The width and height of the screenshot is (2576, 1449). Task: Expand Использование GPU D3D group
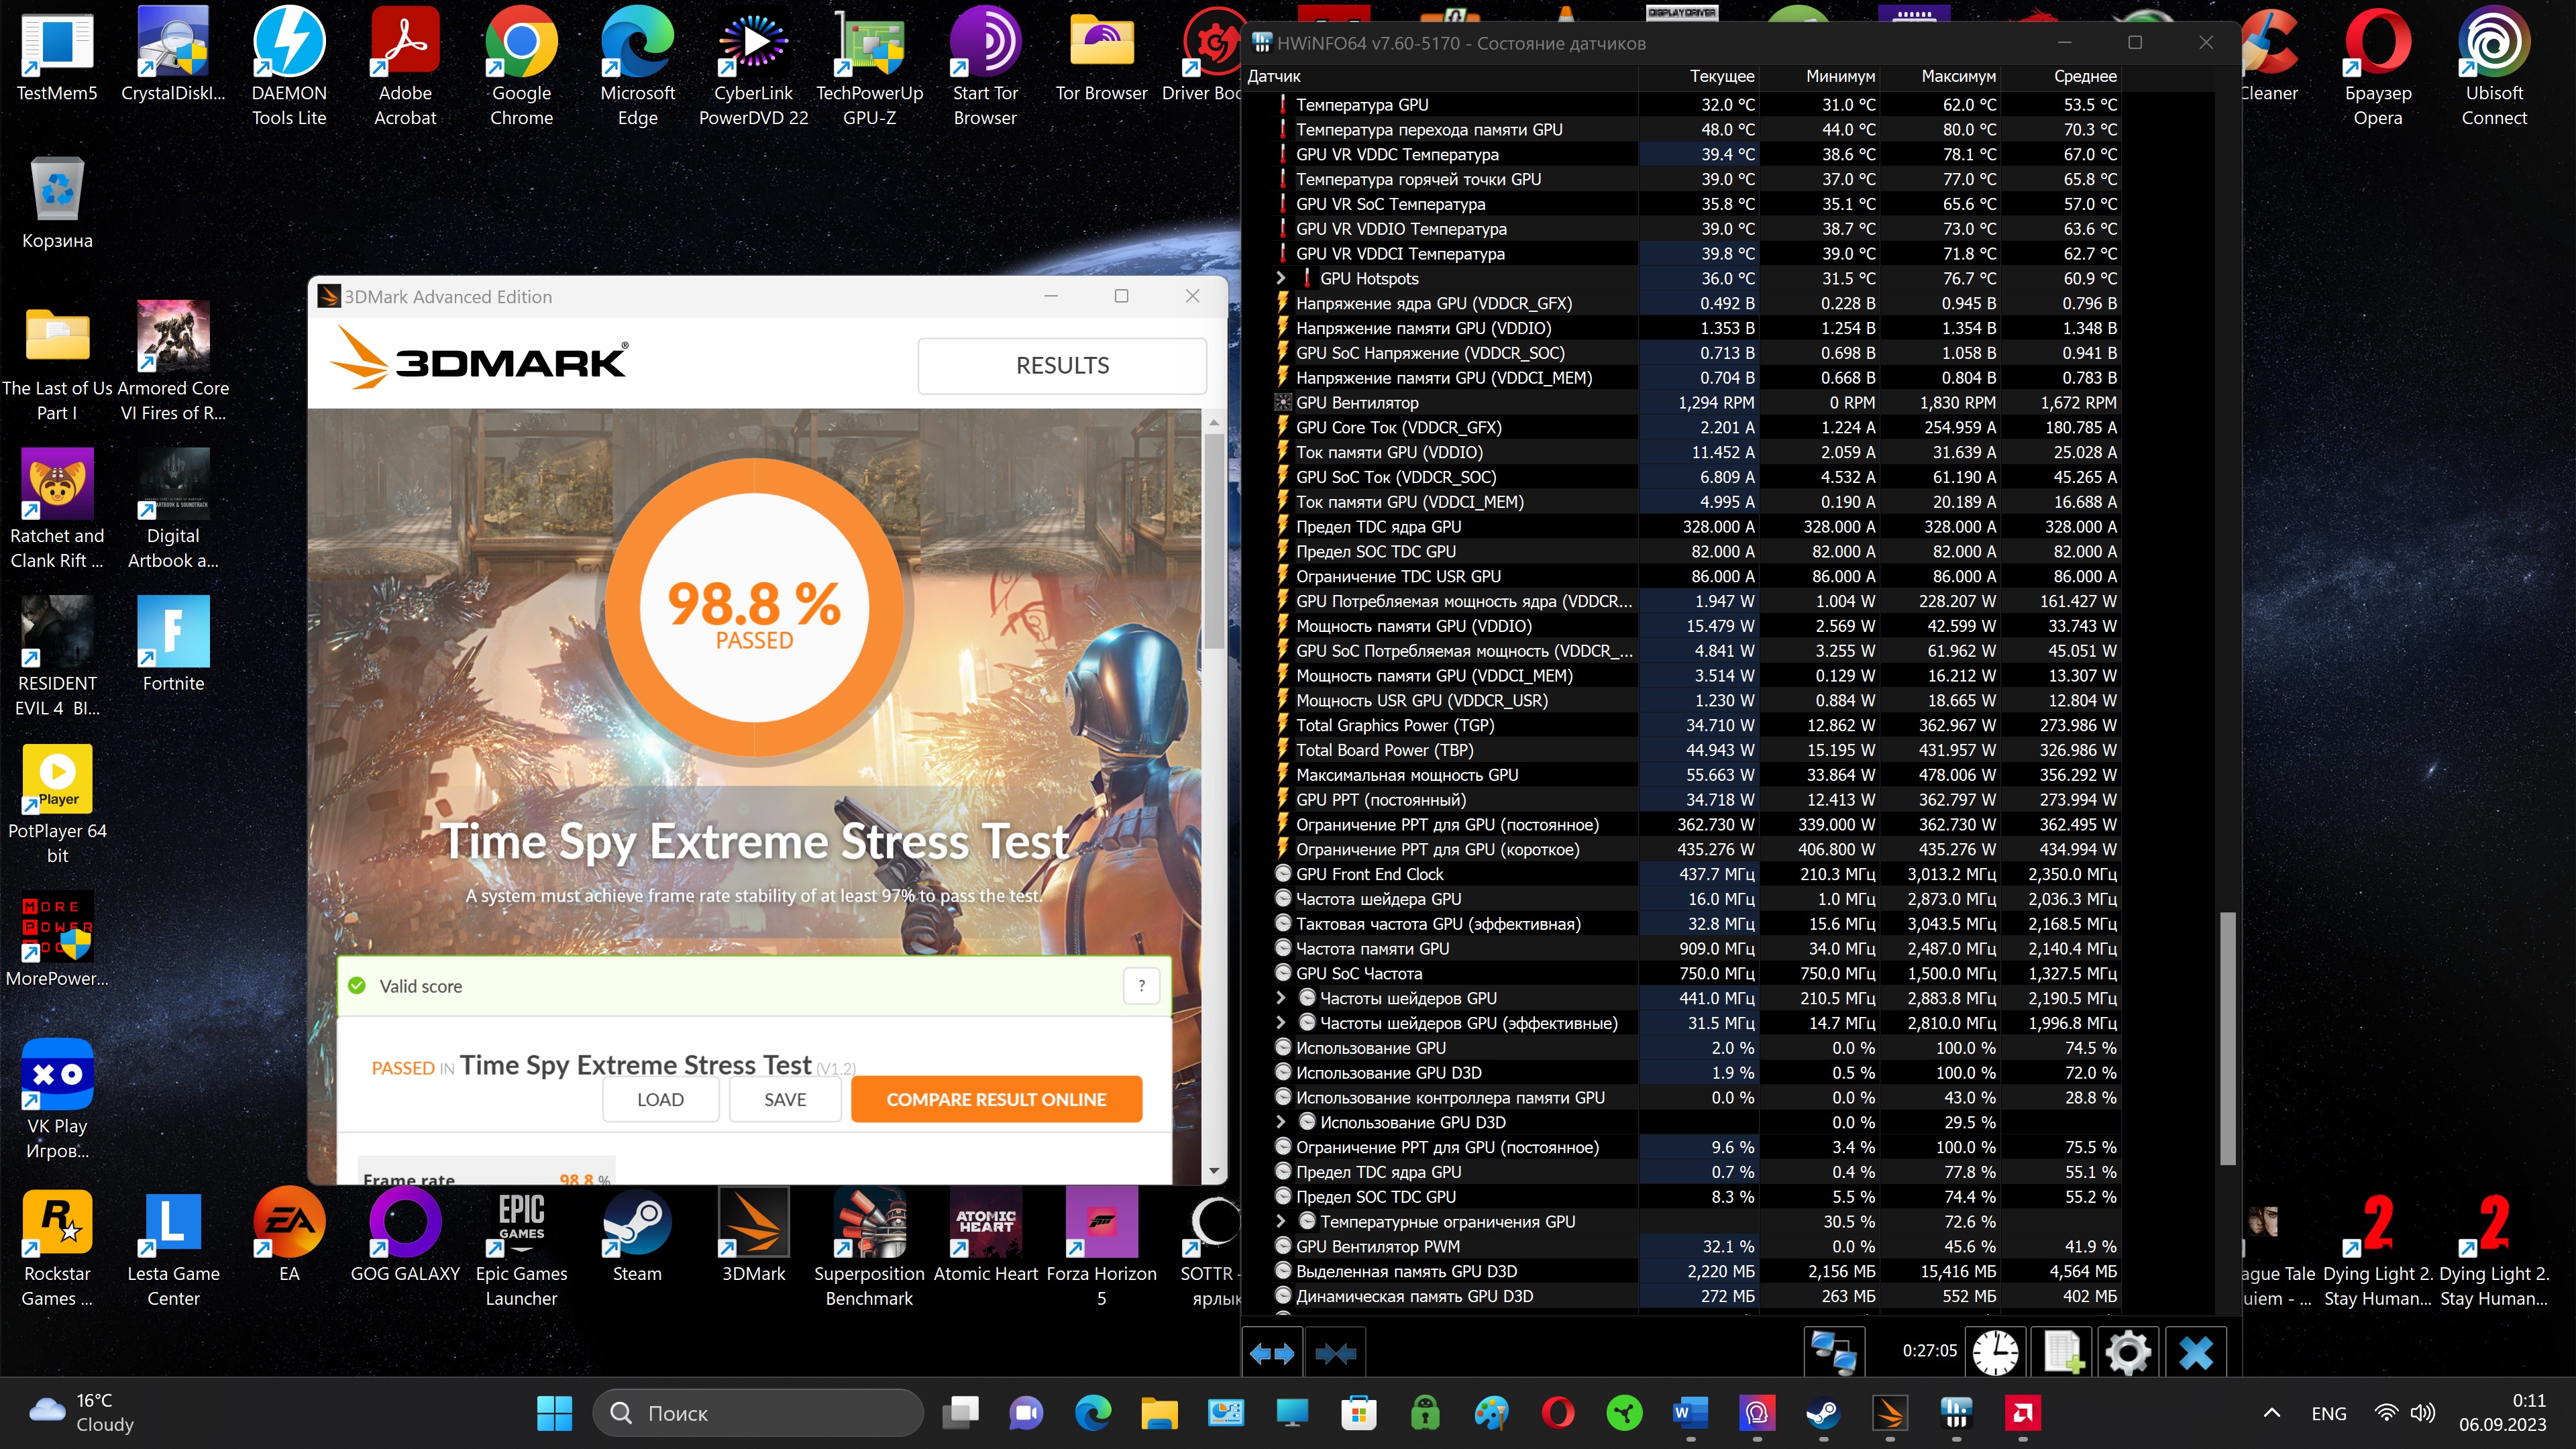point(1281,1122)
